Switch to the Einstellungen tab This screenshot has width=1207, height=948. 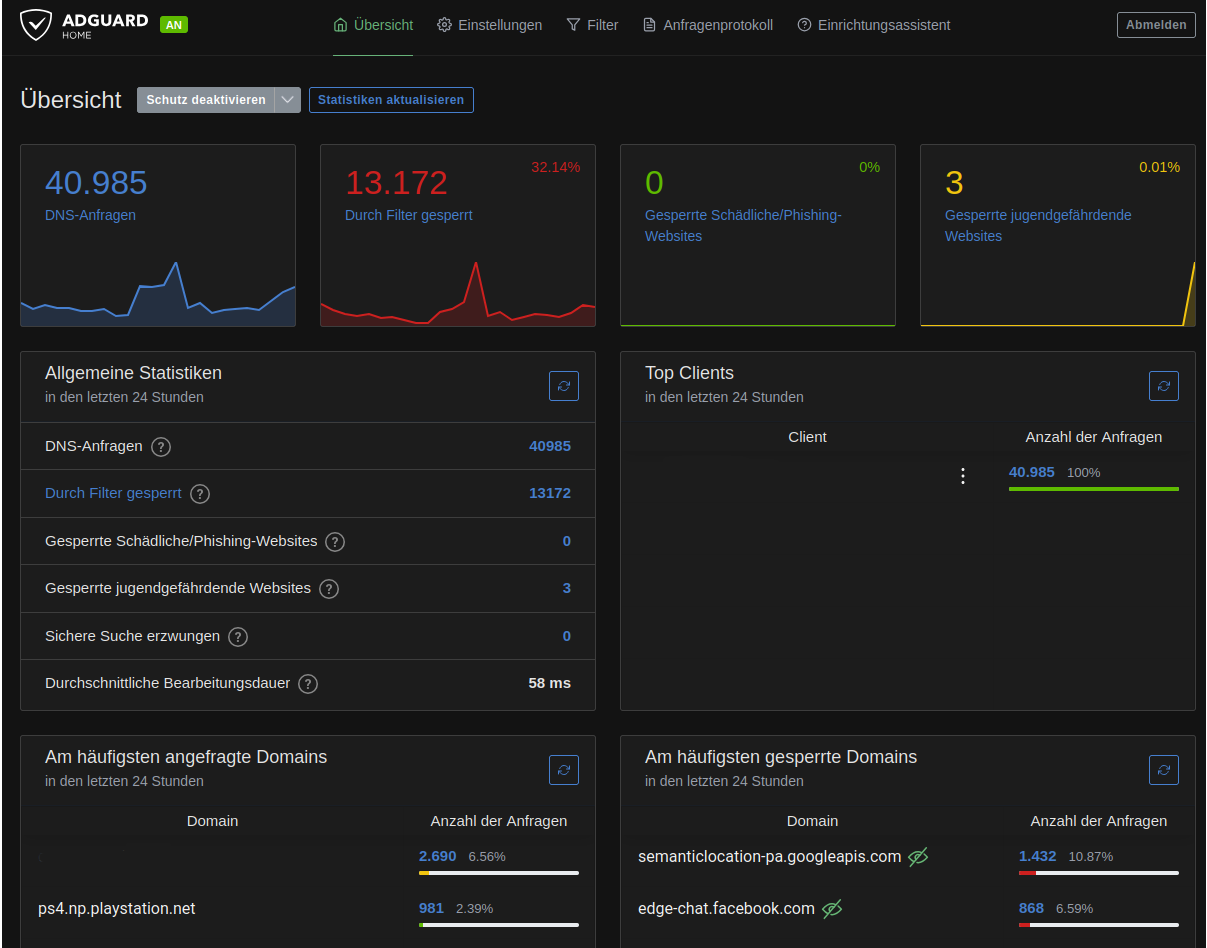click(489, 25)
